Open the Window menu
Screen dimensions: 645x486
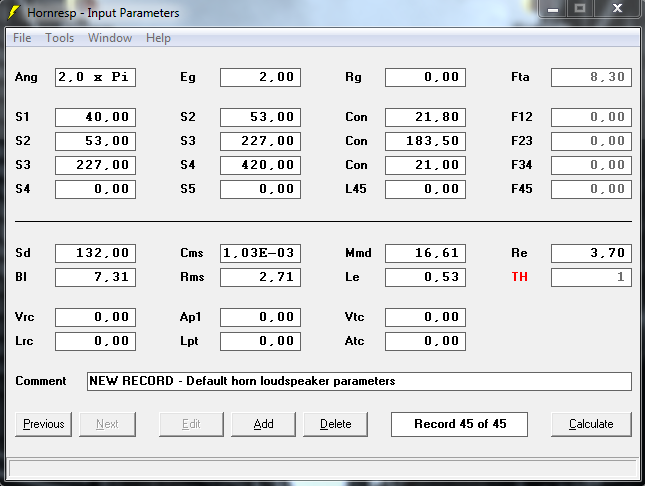(110, 38)
